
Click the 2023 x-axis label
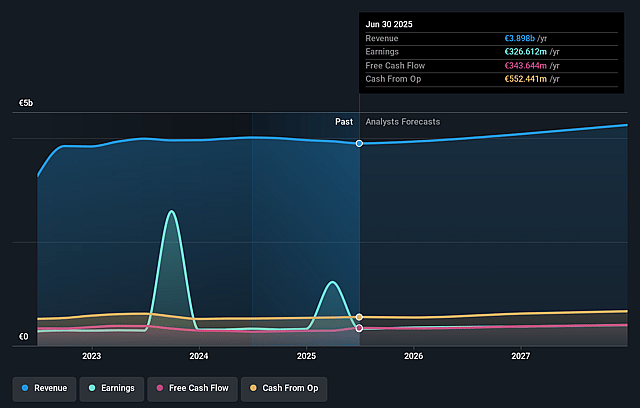(91, 356)
